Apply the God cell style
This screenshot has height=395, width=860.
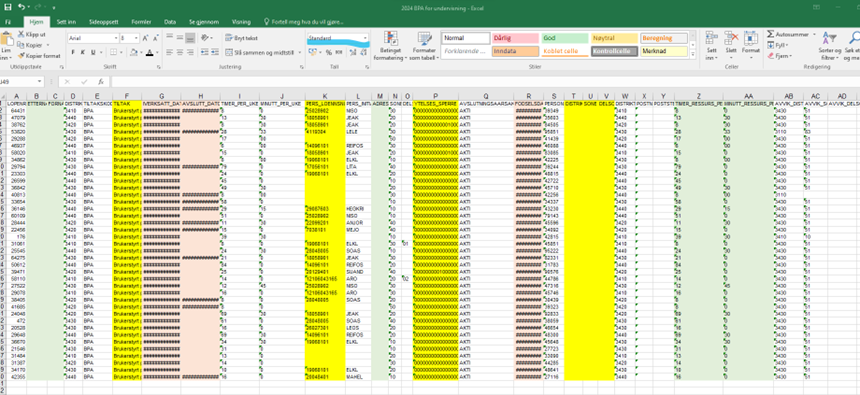point(564,38)
